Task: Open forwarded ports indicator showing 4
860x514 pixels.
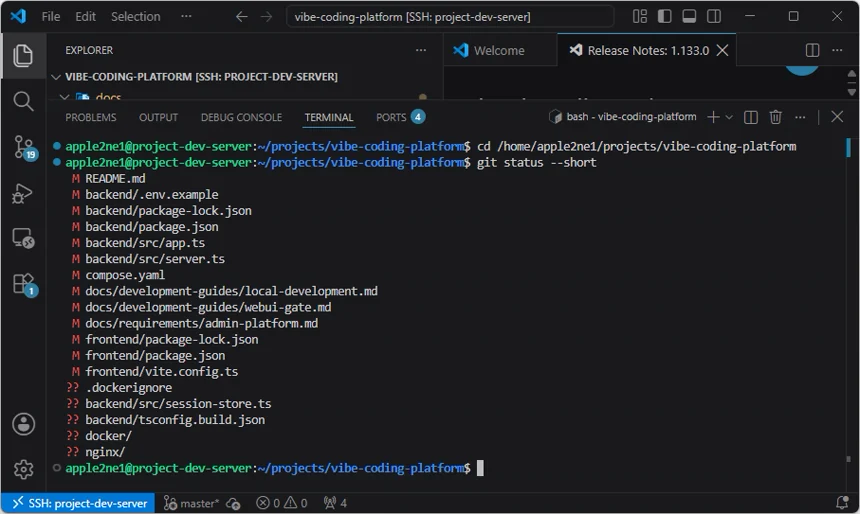Action: tap(335, 503)
